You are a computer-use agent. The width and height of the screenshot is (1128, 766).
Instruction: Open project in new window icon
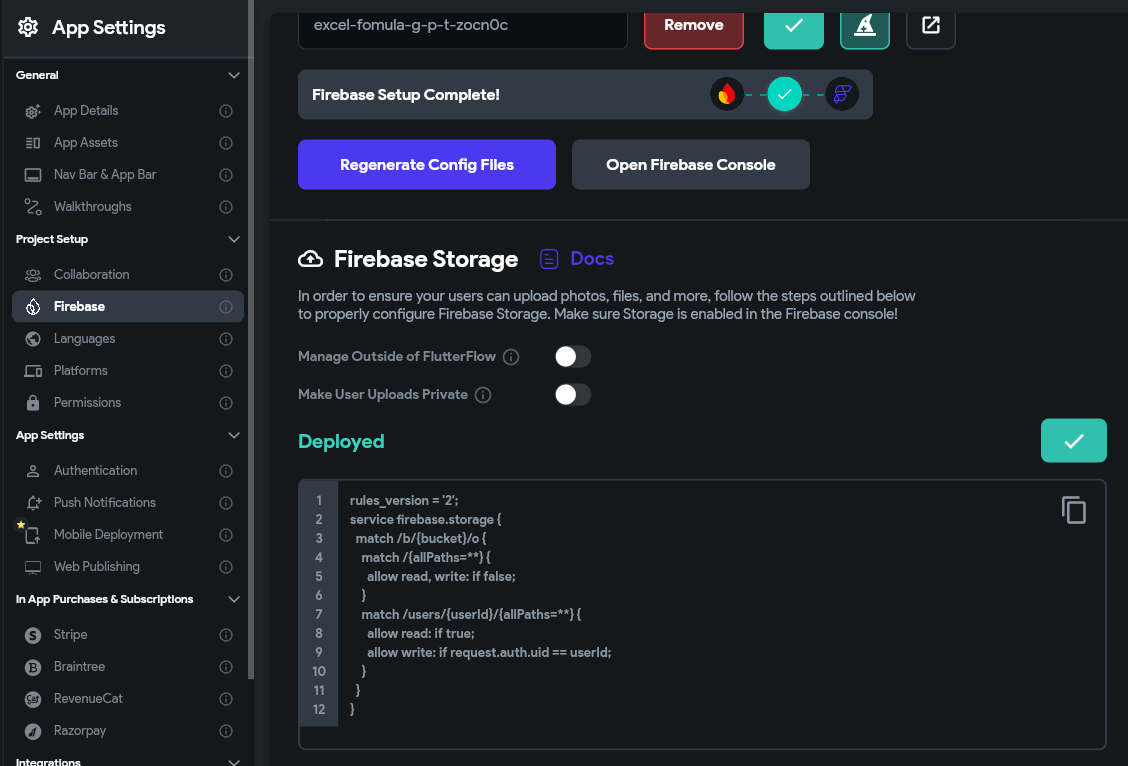point(931,26)
